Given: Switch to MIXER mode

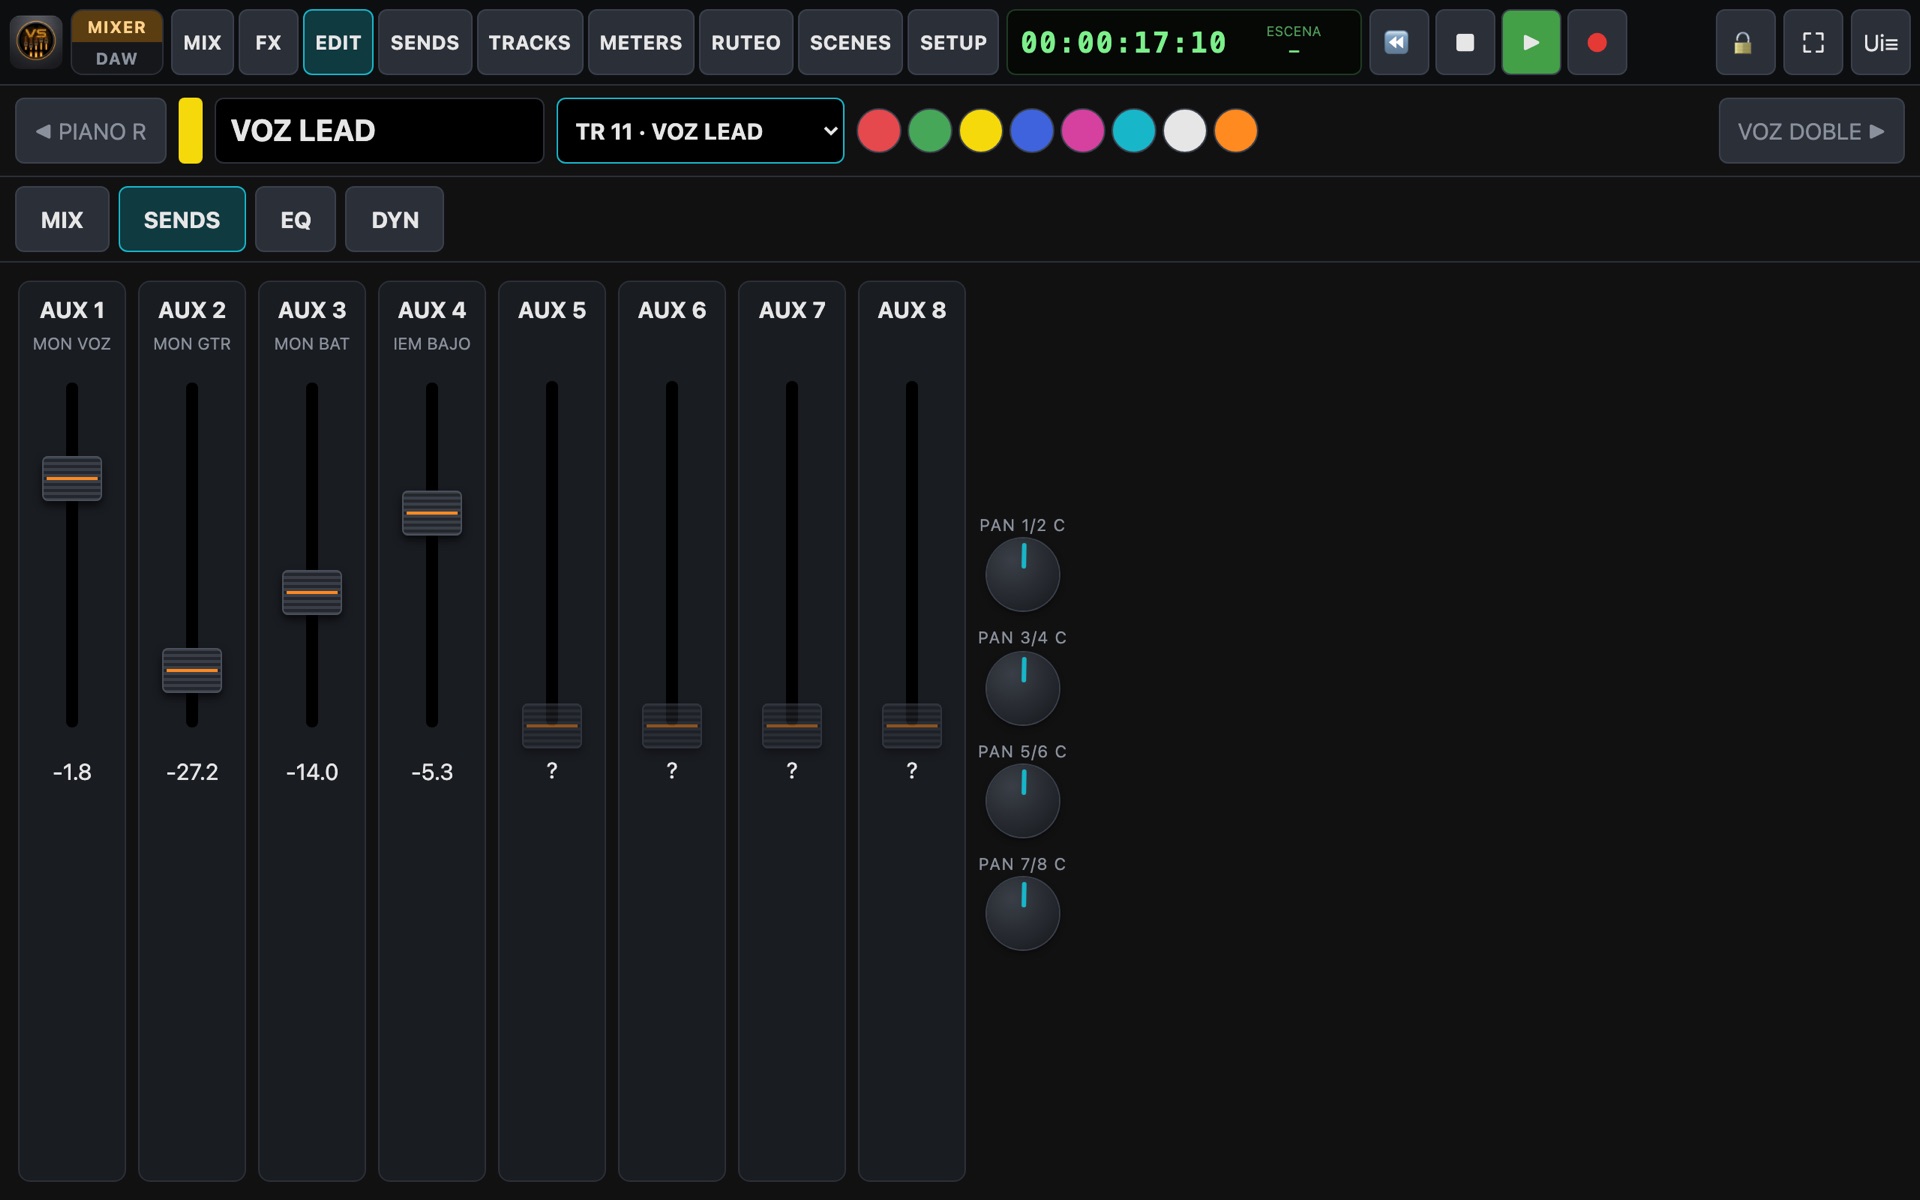Looking at the screenshot, I should coord(116,27).
